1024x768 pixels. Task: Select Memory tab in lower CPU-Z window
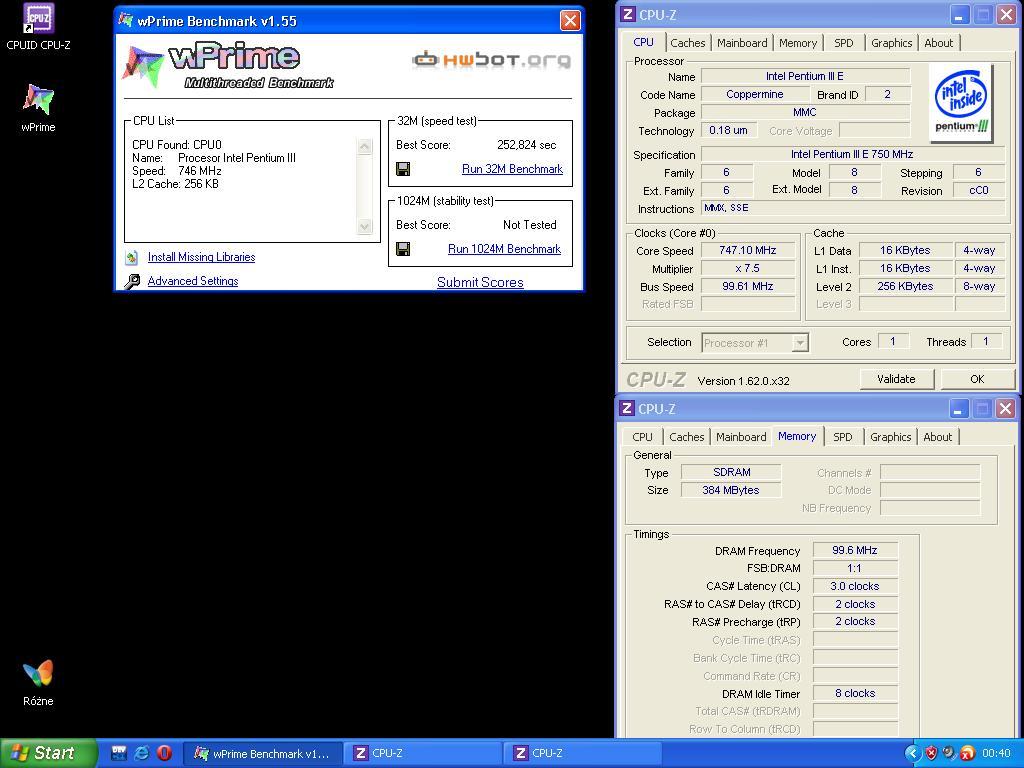click(x=797, y=436)
